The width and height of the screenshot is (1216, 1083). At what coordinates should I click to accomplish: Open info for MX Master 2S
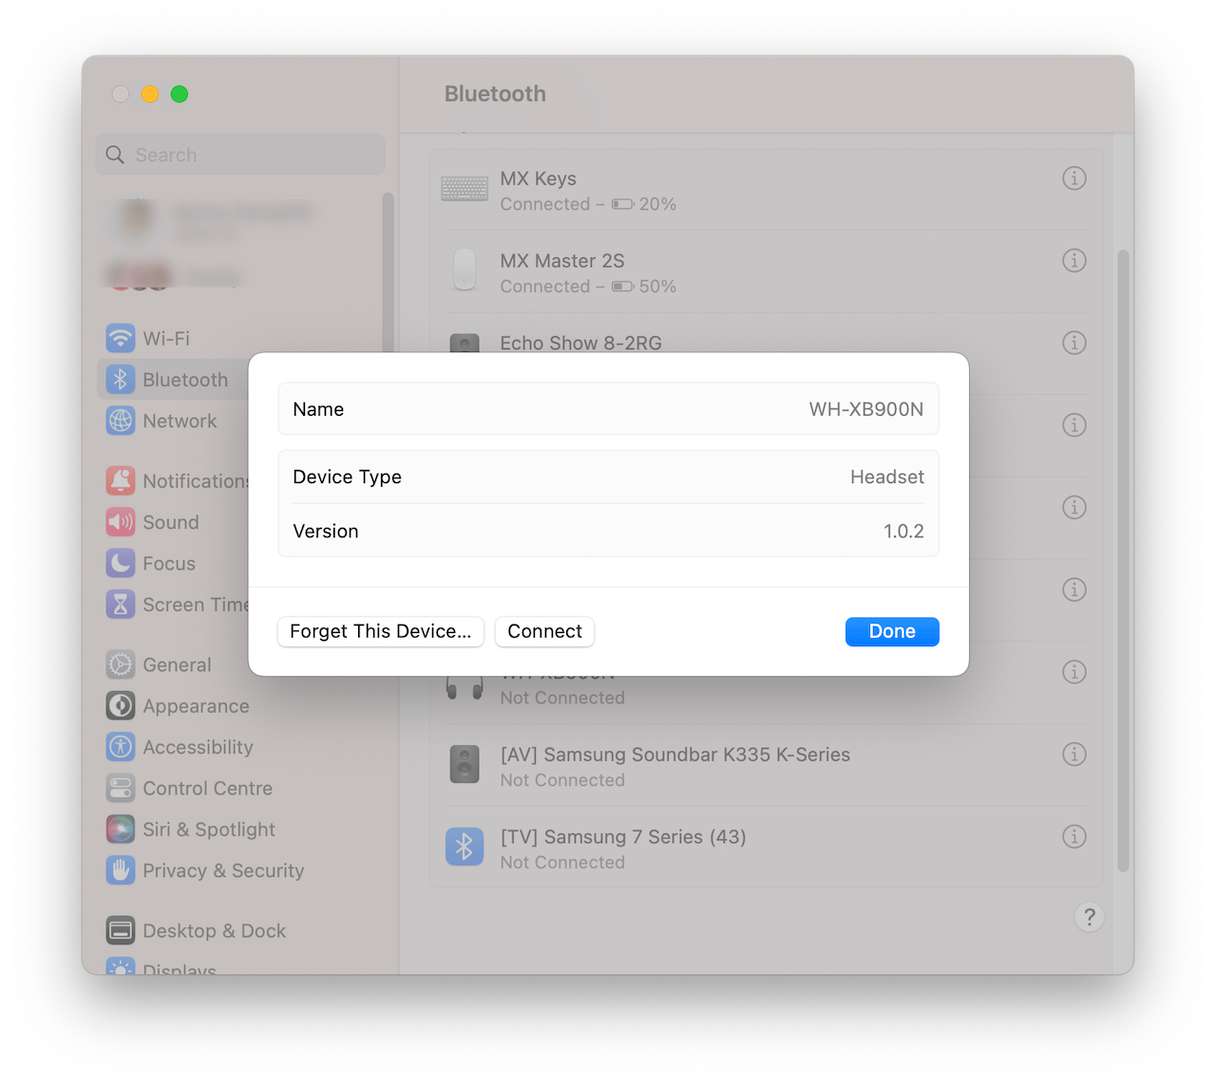1074,260
